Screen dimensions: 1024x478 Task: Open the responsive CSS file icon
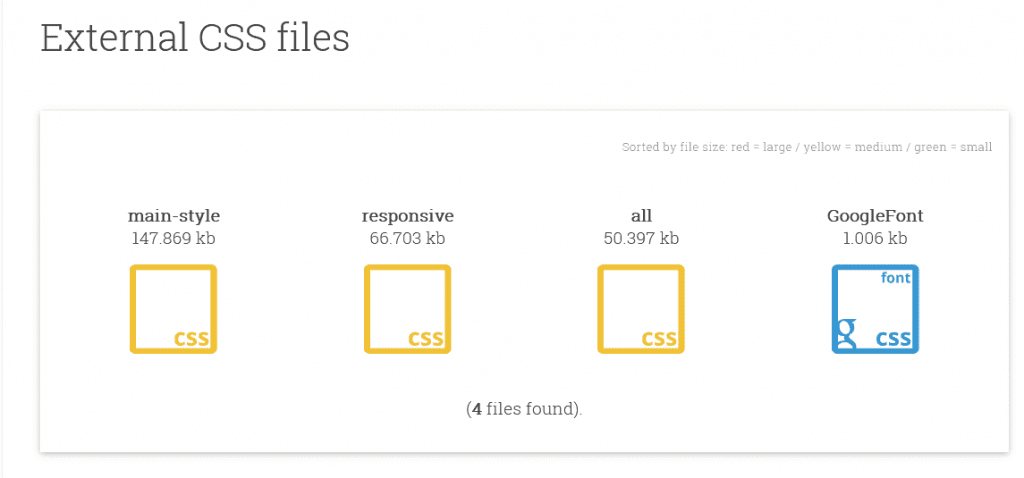point(408,309)
